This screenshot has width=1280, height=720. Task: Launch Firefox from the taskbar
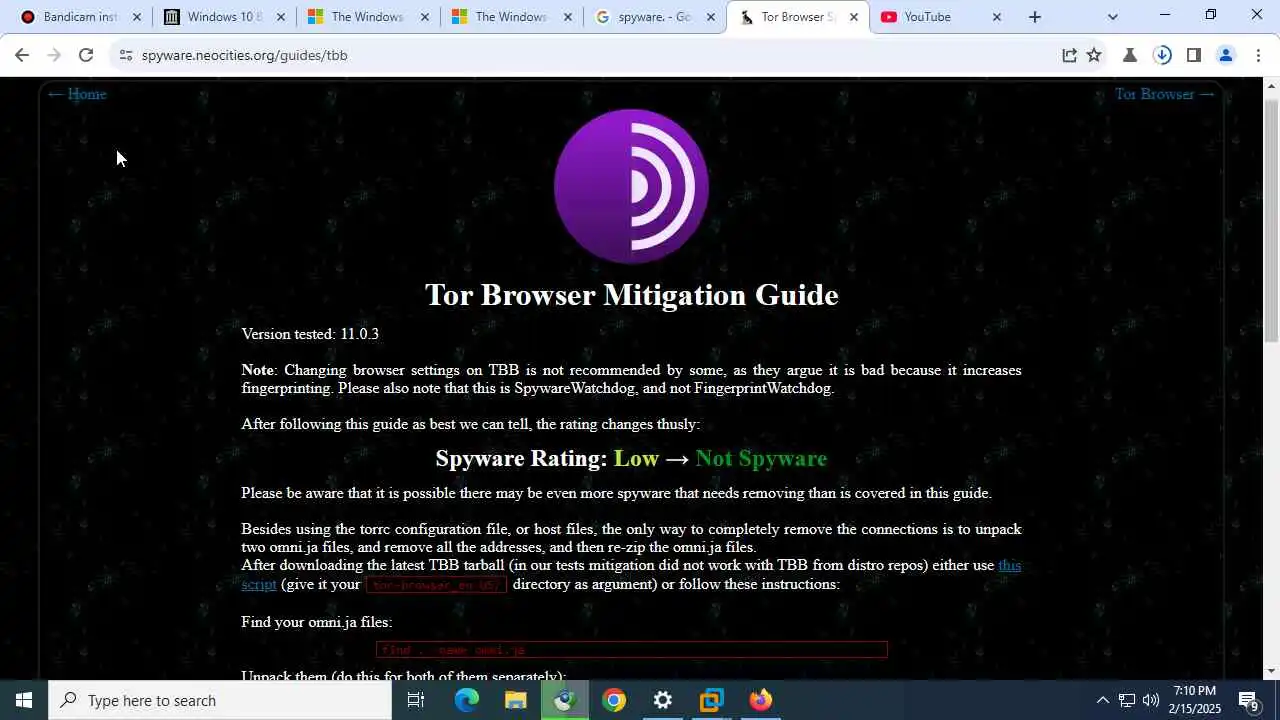coord(761,700)
